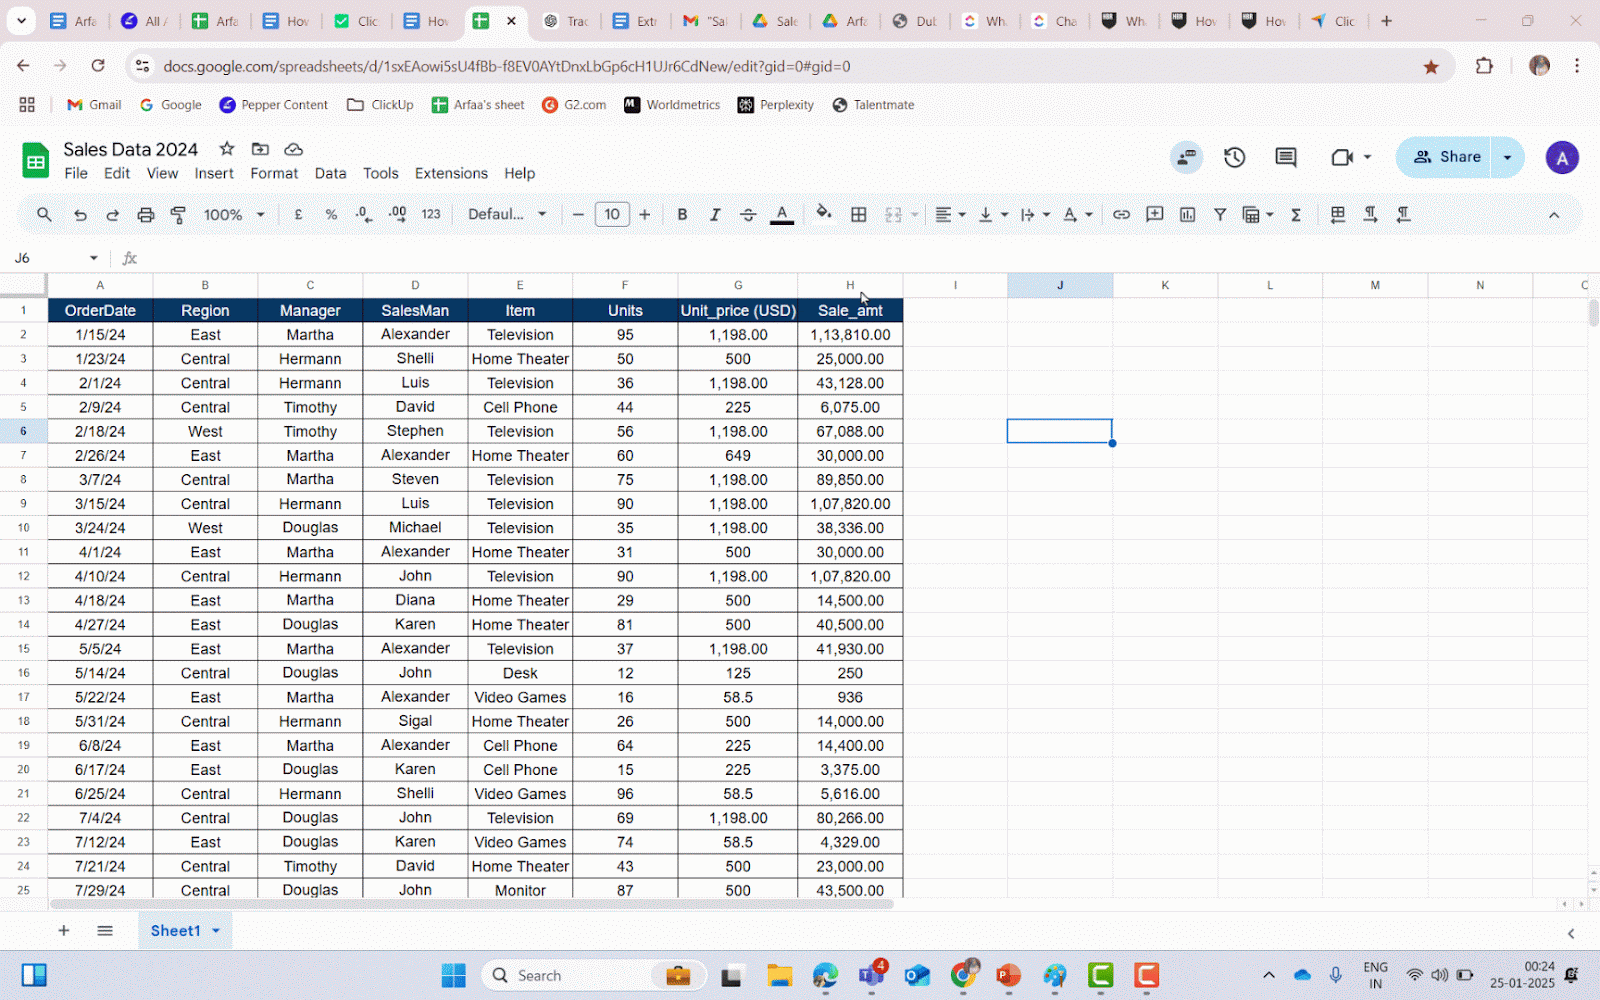
Task: Click the Sale_amt header cell
Action: click(850, 310)
